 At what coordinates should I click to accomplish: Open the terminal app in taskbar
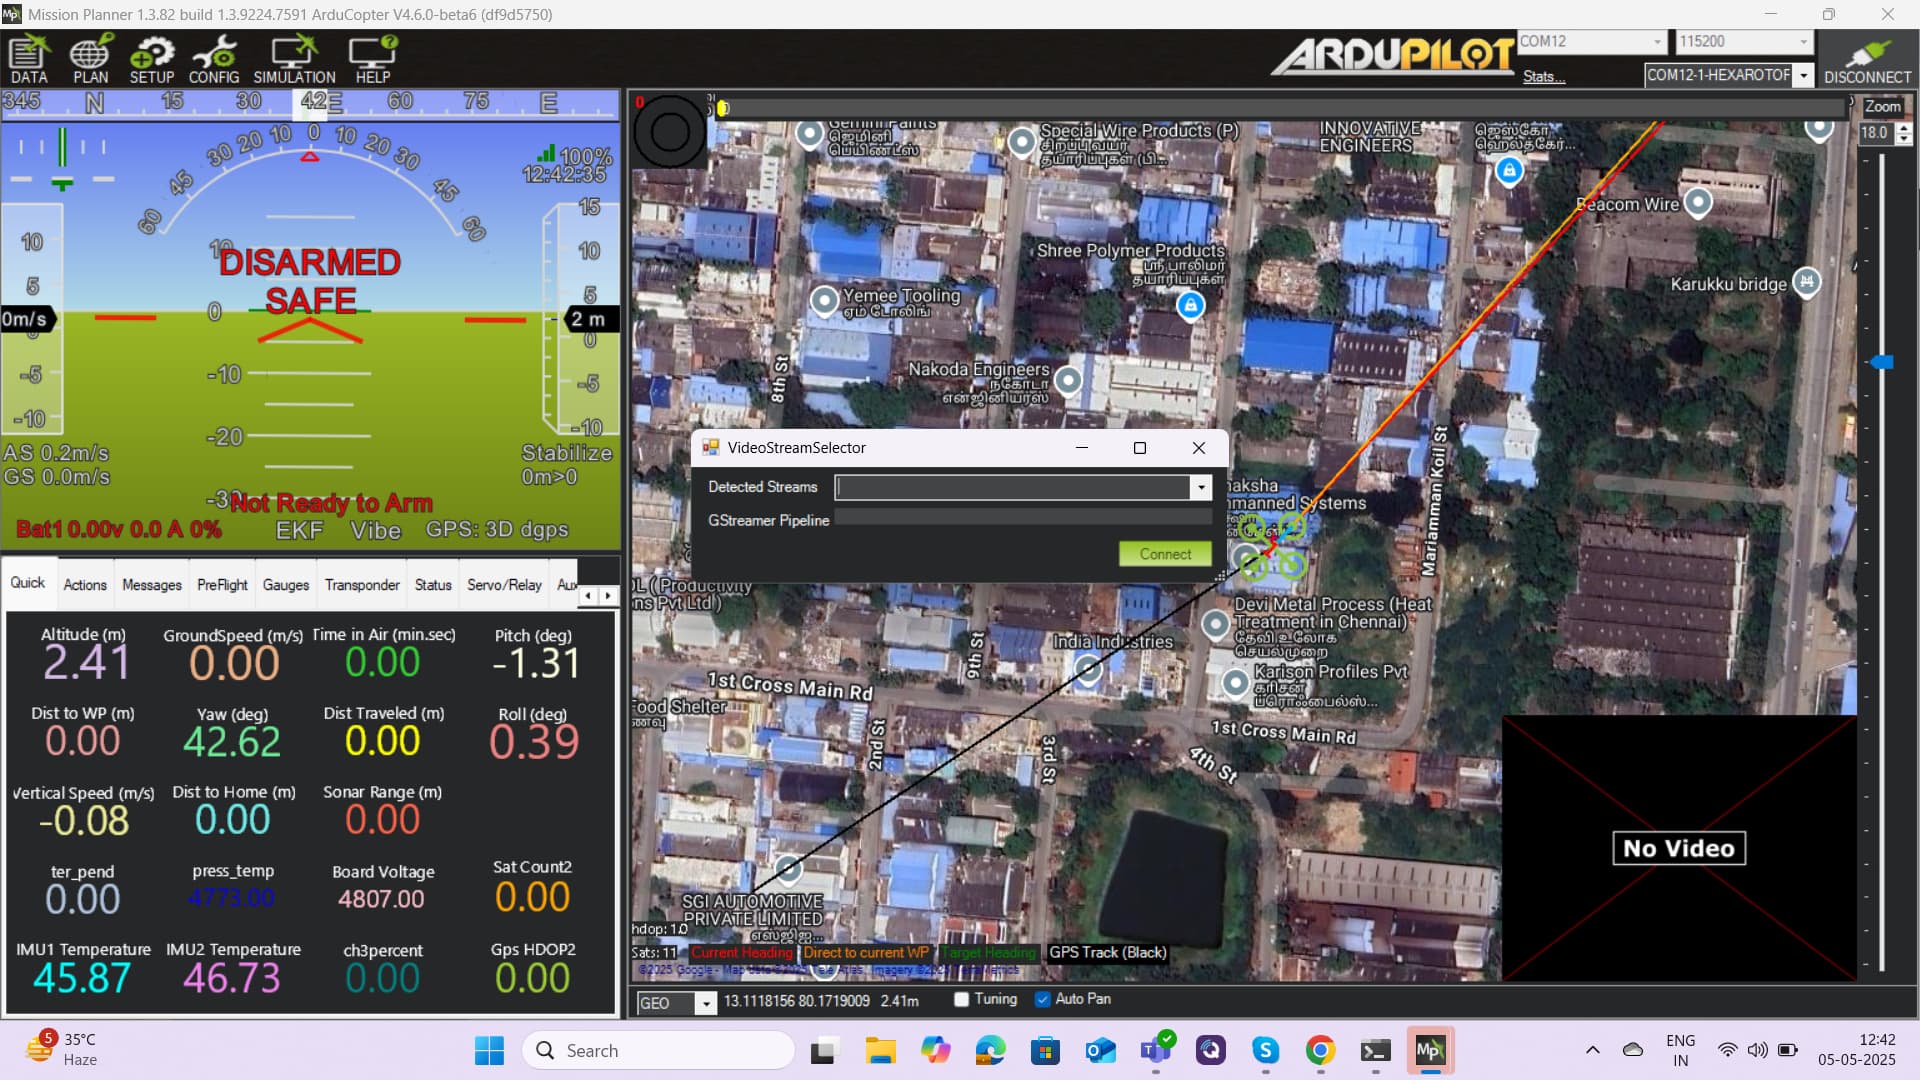[x=1375, y=1050]
